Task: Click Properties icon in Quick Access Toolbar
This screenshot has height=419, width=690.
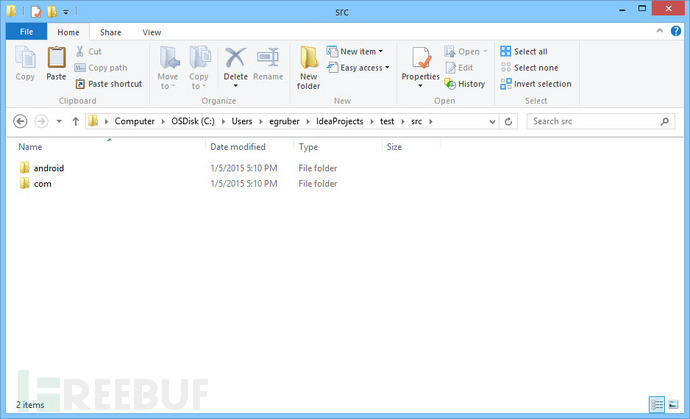Action: tap(36, 11)
